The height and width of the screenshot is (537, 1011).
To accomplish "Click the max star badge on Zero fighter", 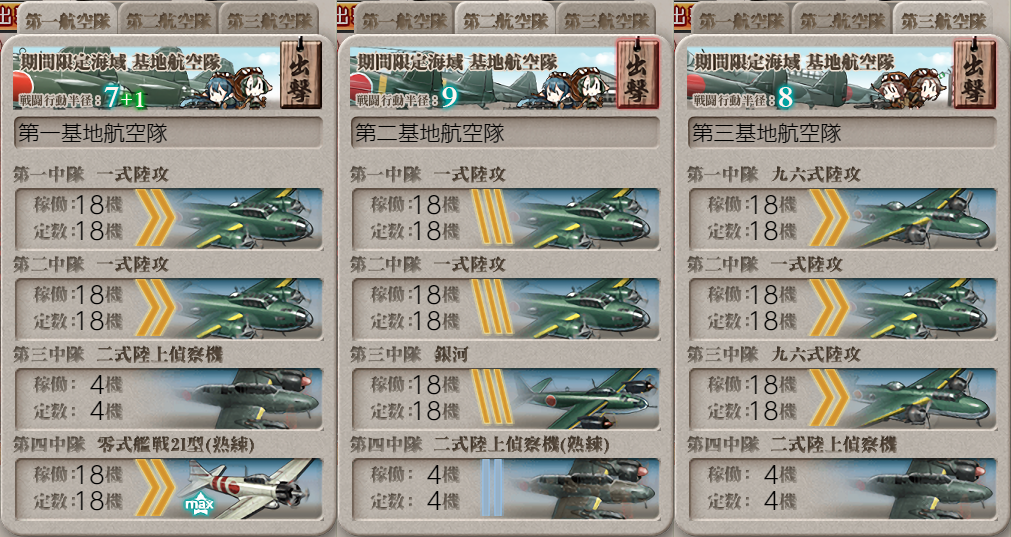I will 199,503.
